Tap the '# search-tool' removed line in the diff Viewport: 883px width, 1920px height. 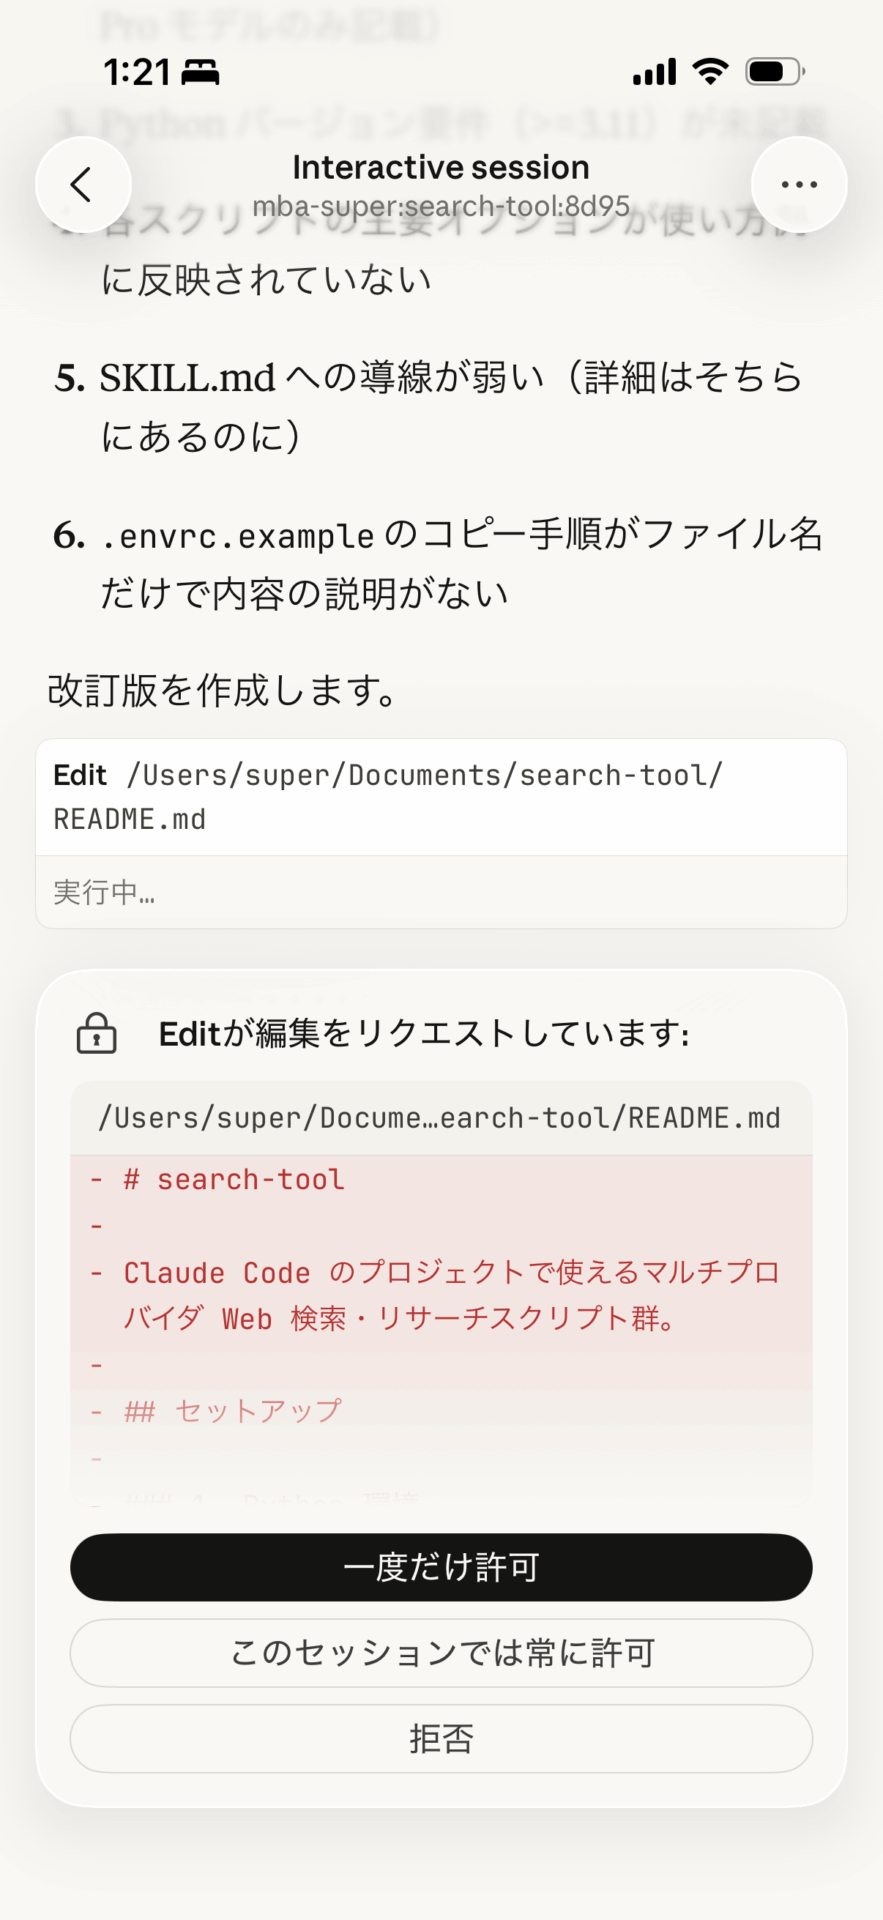(232, 1179)
